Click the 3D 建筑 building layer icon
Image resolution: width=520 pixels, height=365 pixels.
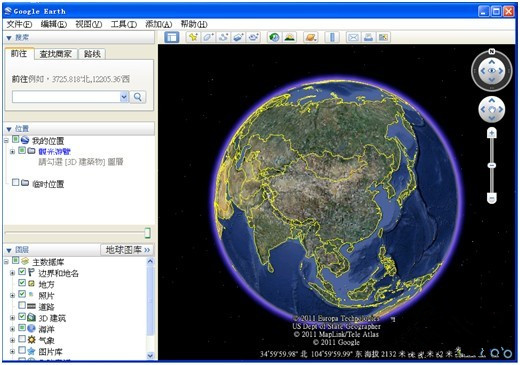(x=31, y=317)
